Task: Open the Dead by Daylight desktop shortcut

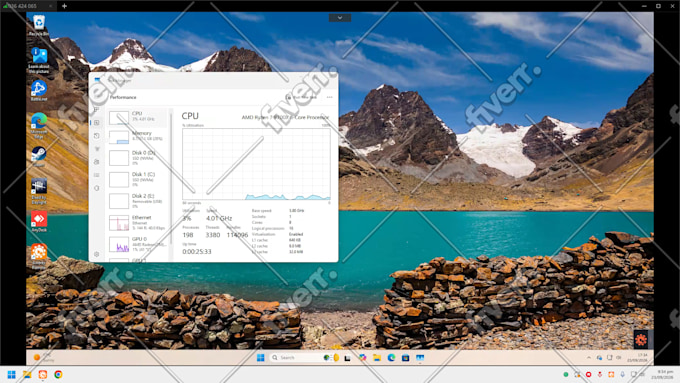Action: coord(39,191)
